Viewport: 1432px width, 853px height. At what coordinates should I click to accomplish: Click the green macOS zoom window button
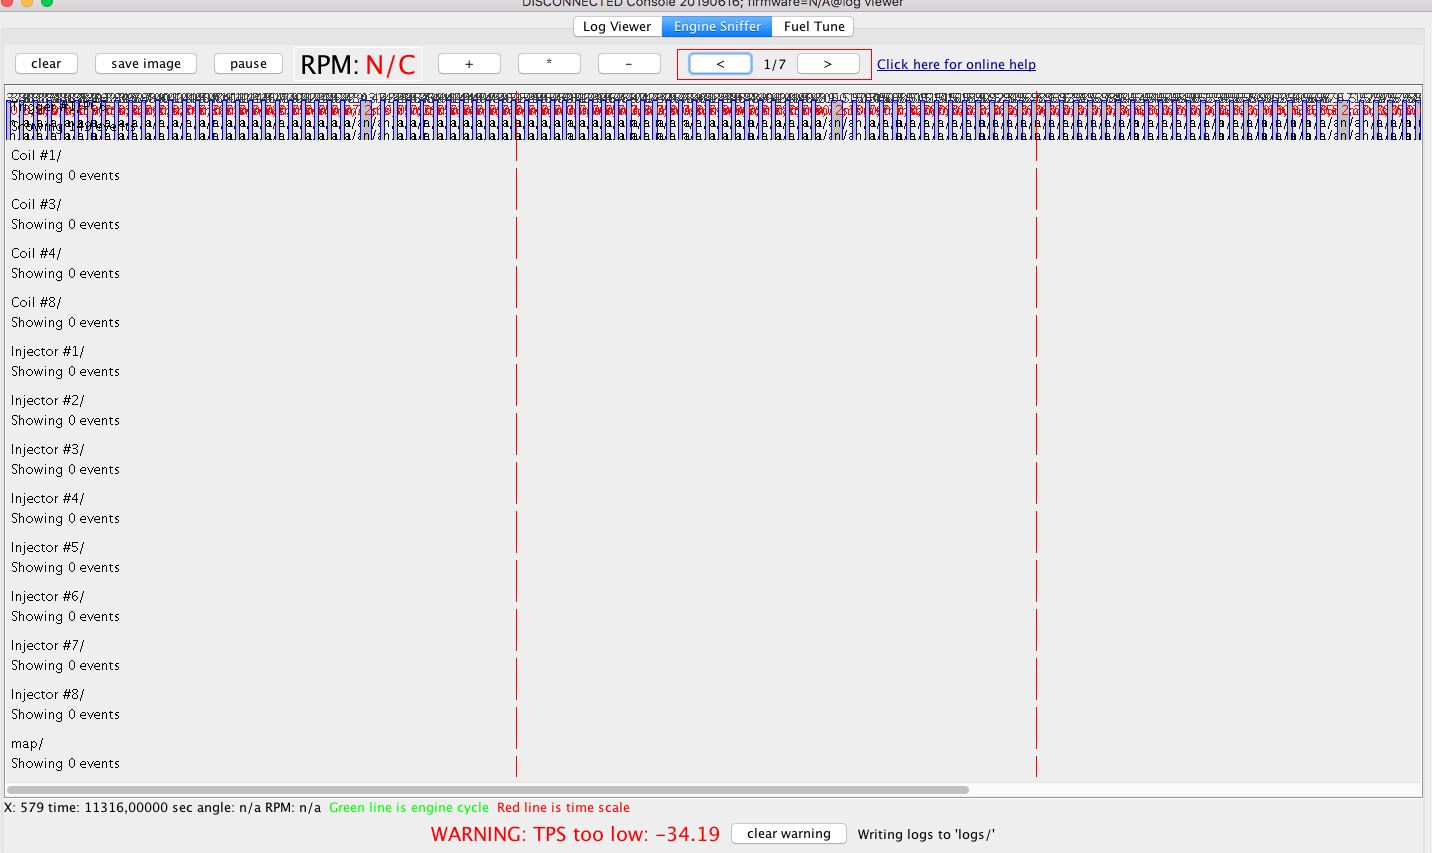[47, 3]
